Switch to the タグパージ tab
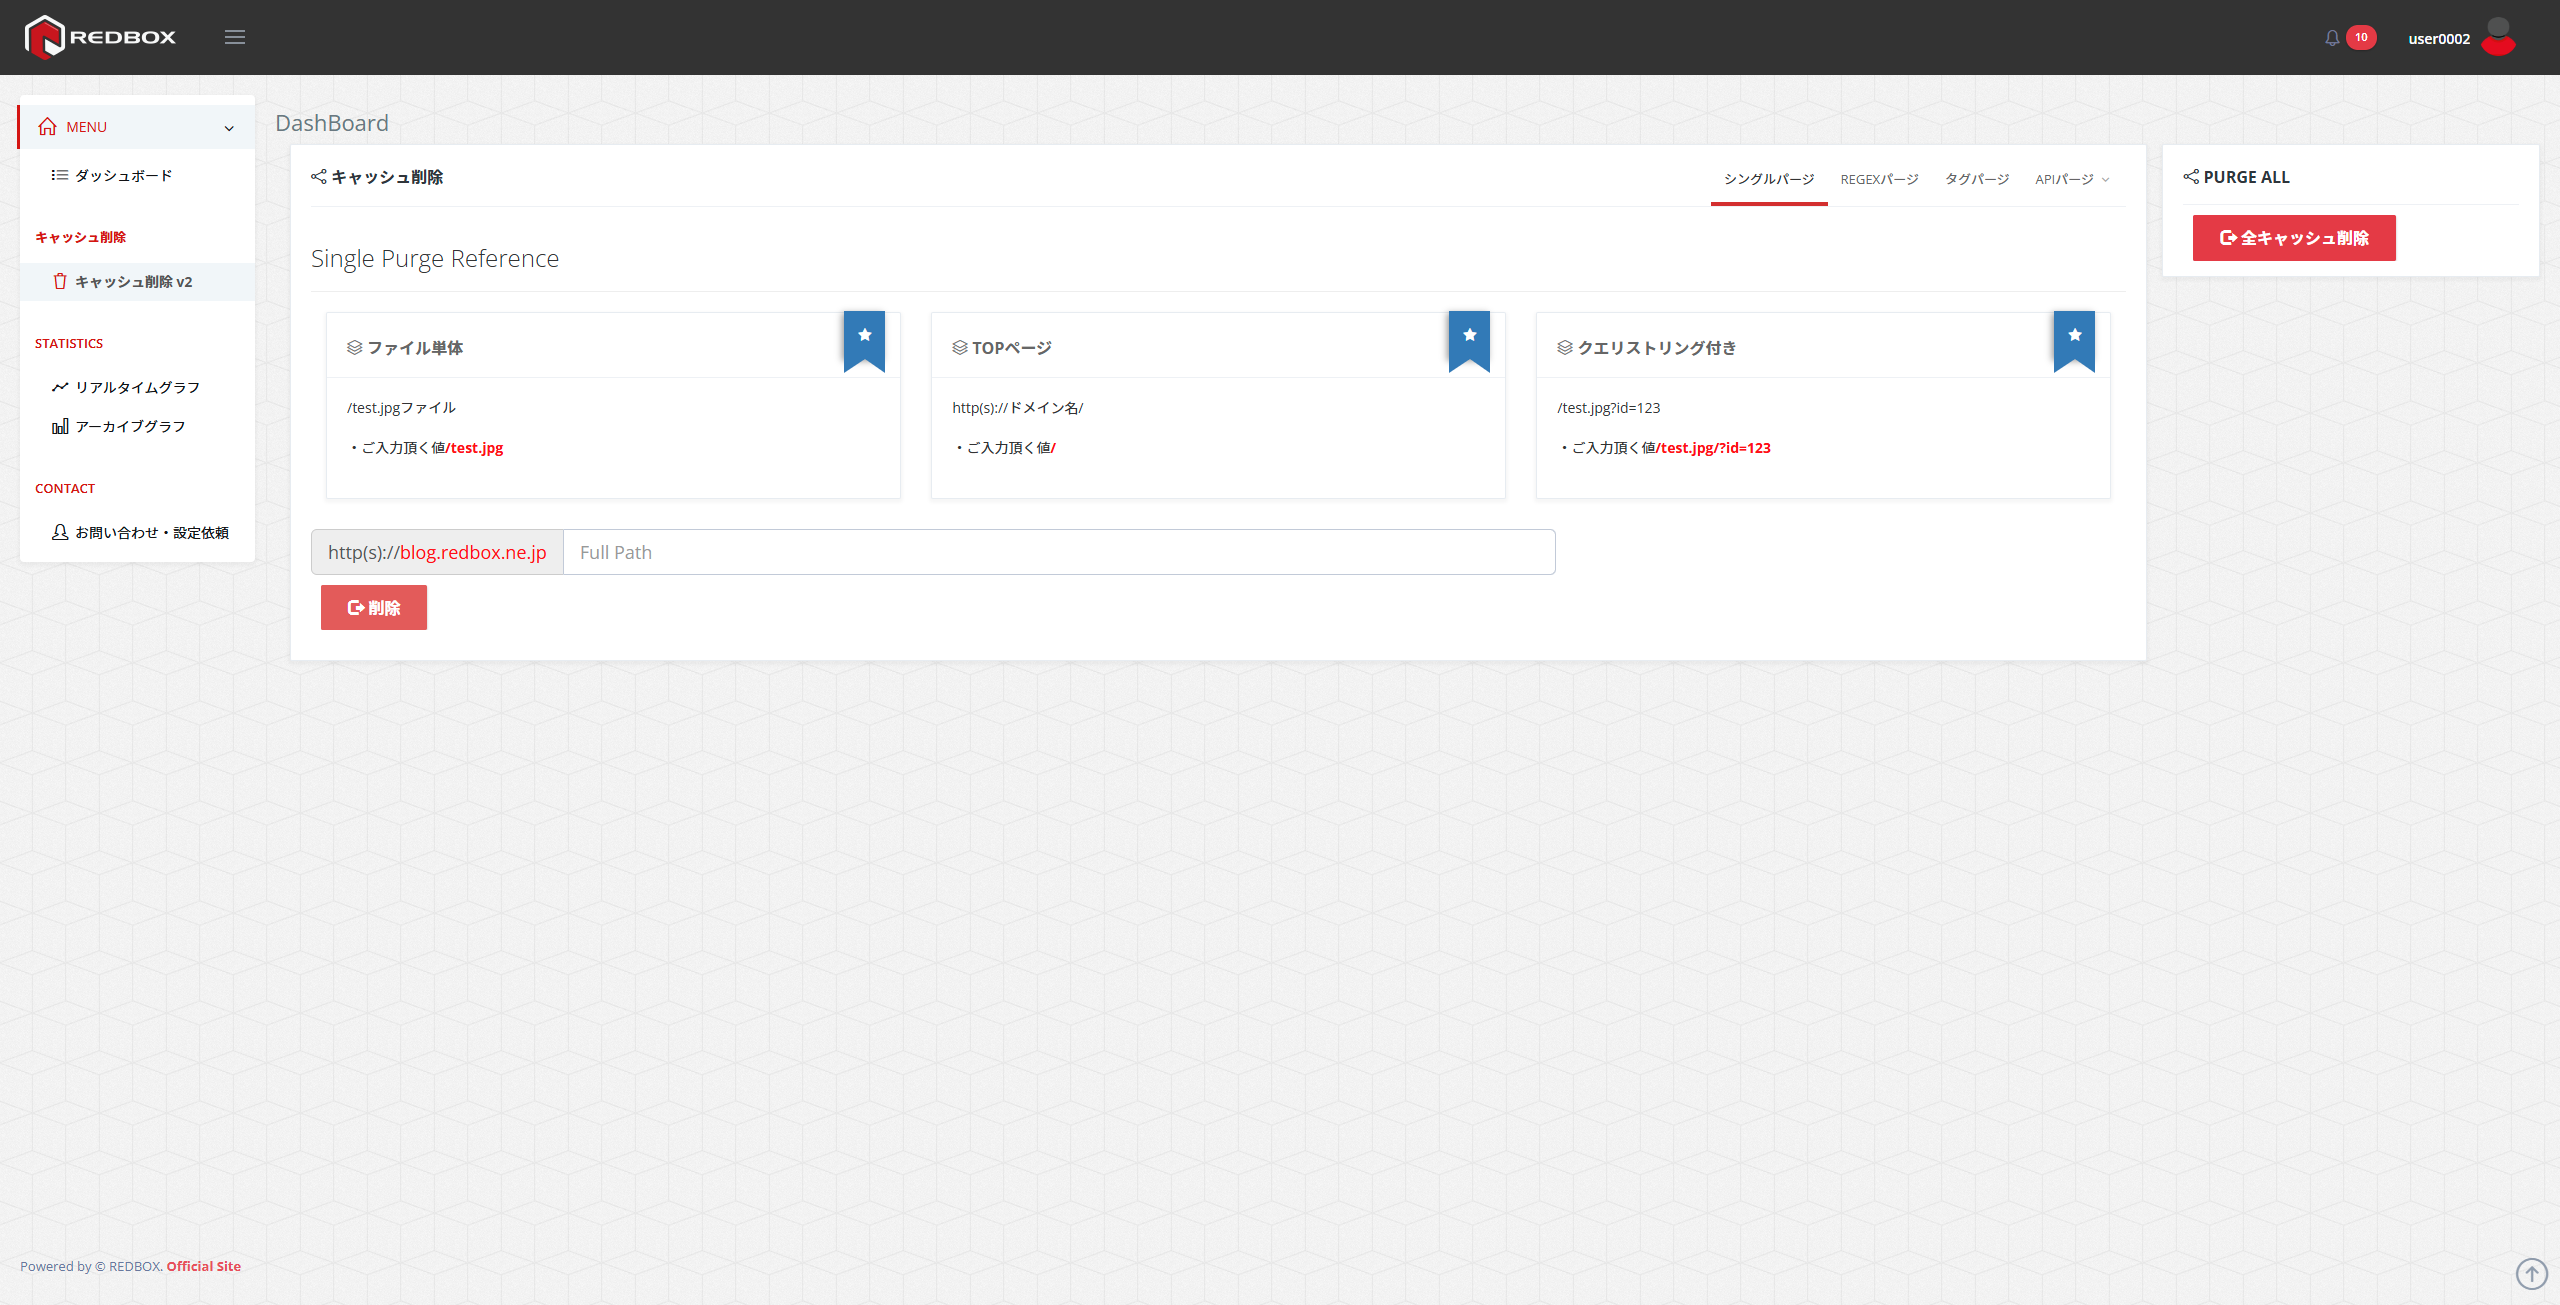Viewport: 2560px width, 1305px height. [1976, 179]
